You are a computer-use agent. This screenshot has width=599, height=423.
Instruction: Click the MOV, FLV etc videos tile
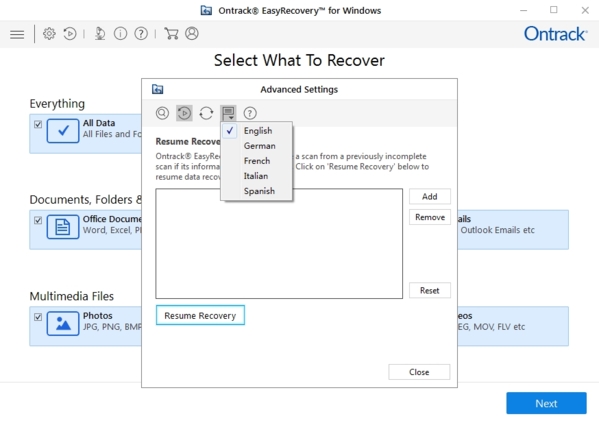pyautogui.click(x=513, y=326)
